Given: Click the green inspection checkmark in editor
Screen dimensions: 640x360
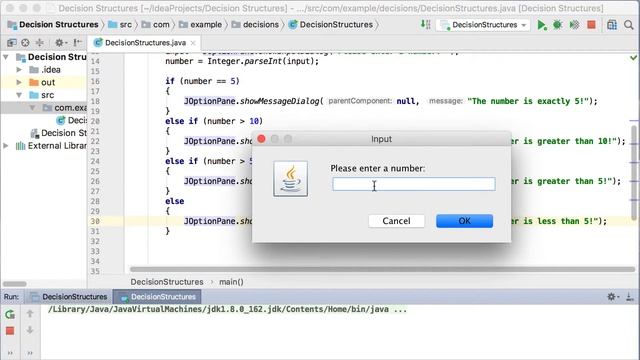Looking at the screenshot, I should 633,58.
